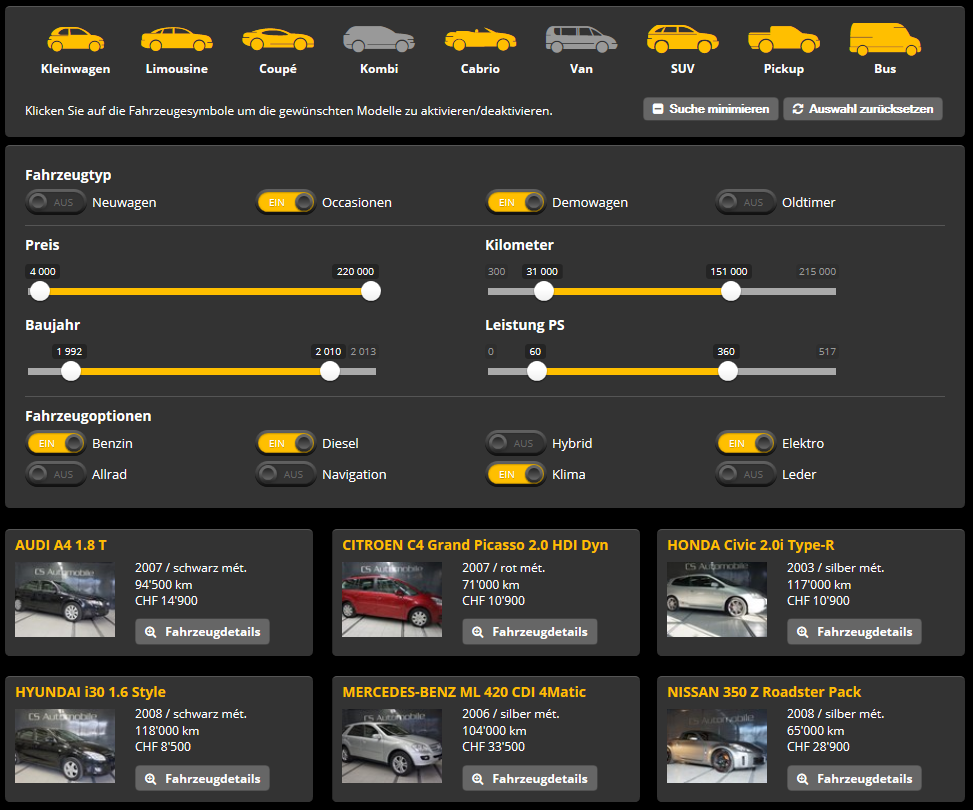Viewport: 973px width, 810px height.
Task: Reset selection with Auswahl zurücksetzen
Action: 862,108
